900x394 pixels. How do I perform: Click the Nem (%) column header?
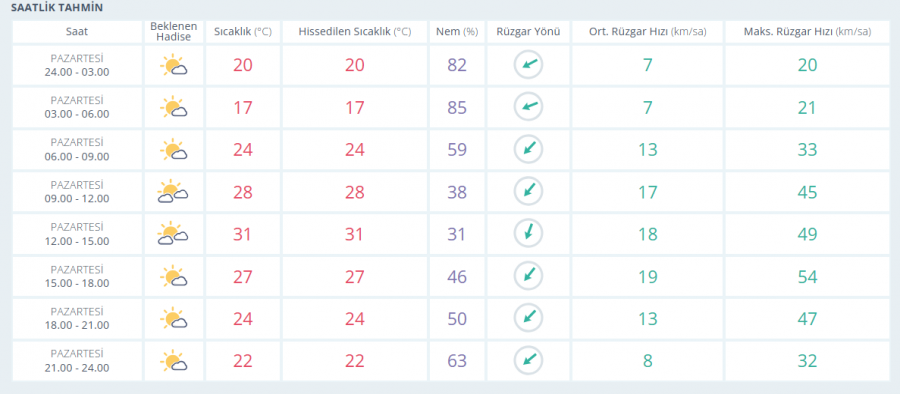(x=457, y=32)
